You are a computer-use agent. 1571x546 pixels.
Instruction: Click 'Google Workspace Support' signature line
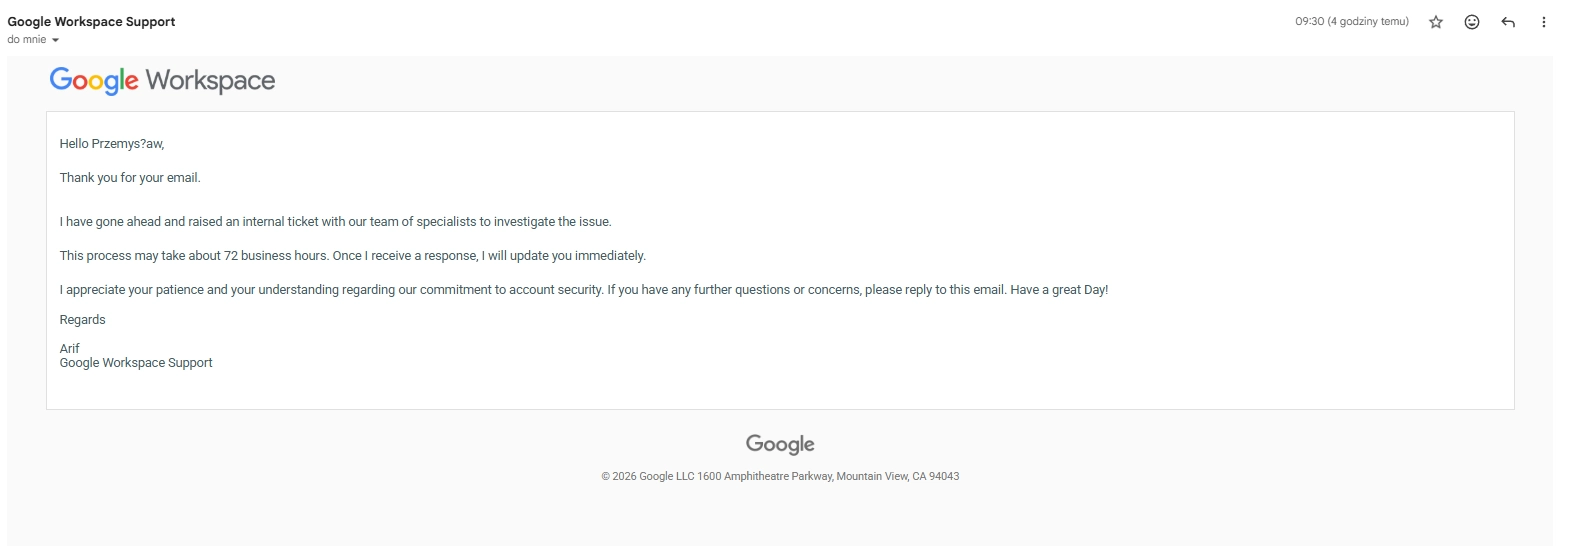click(136, 363)
